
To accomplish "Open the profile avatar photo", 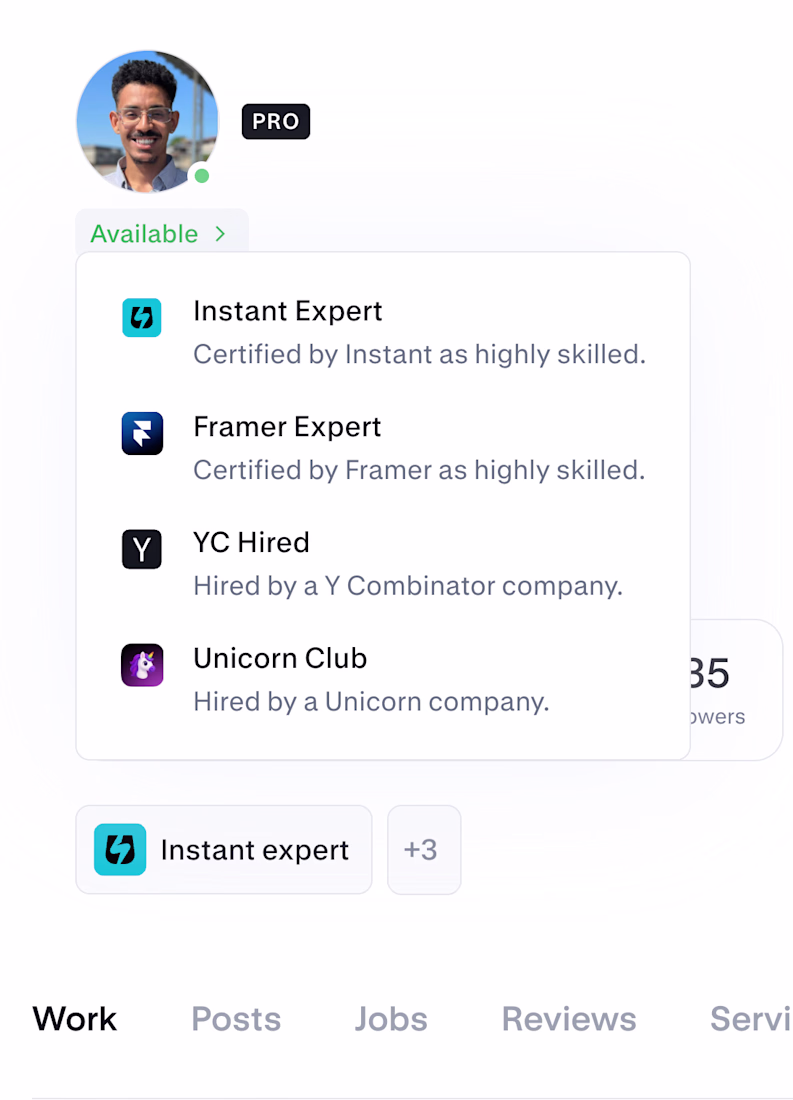I will pos(147,121).
